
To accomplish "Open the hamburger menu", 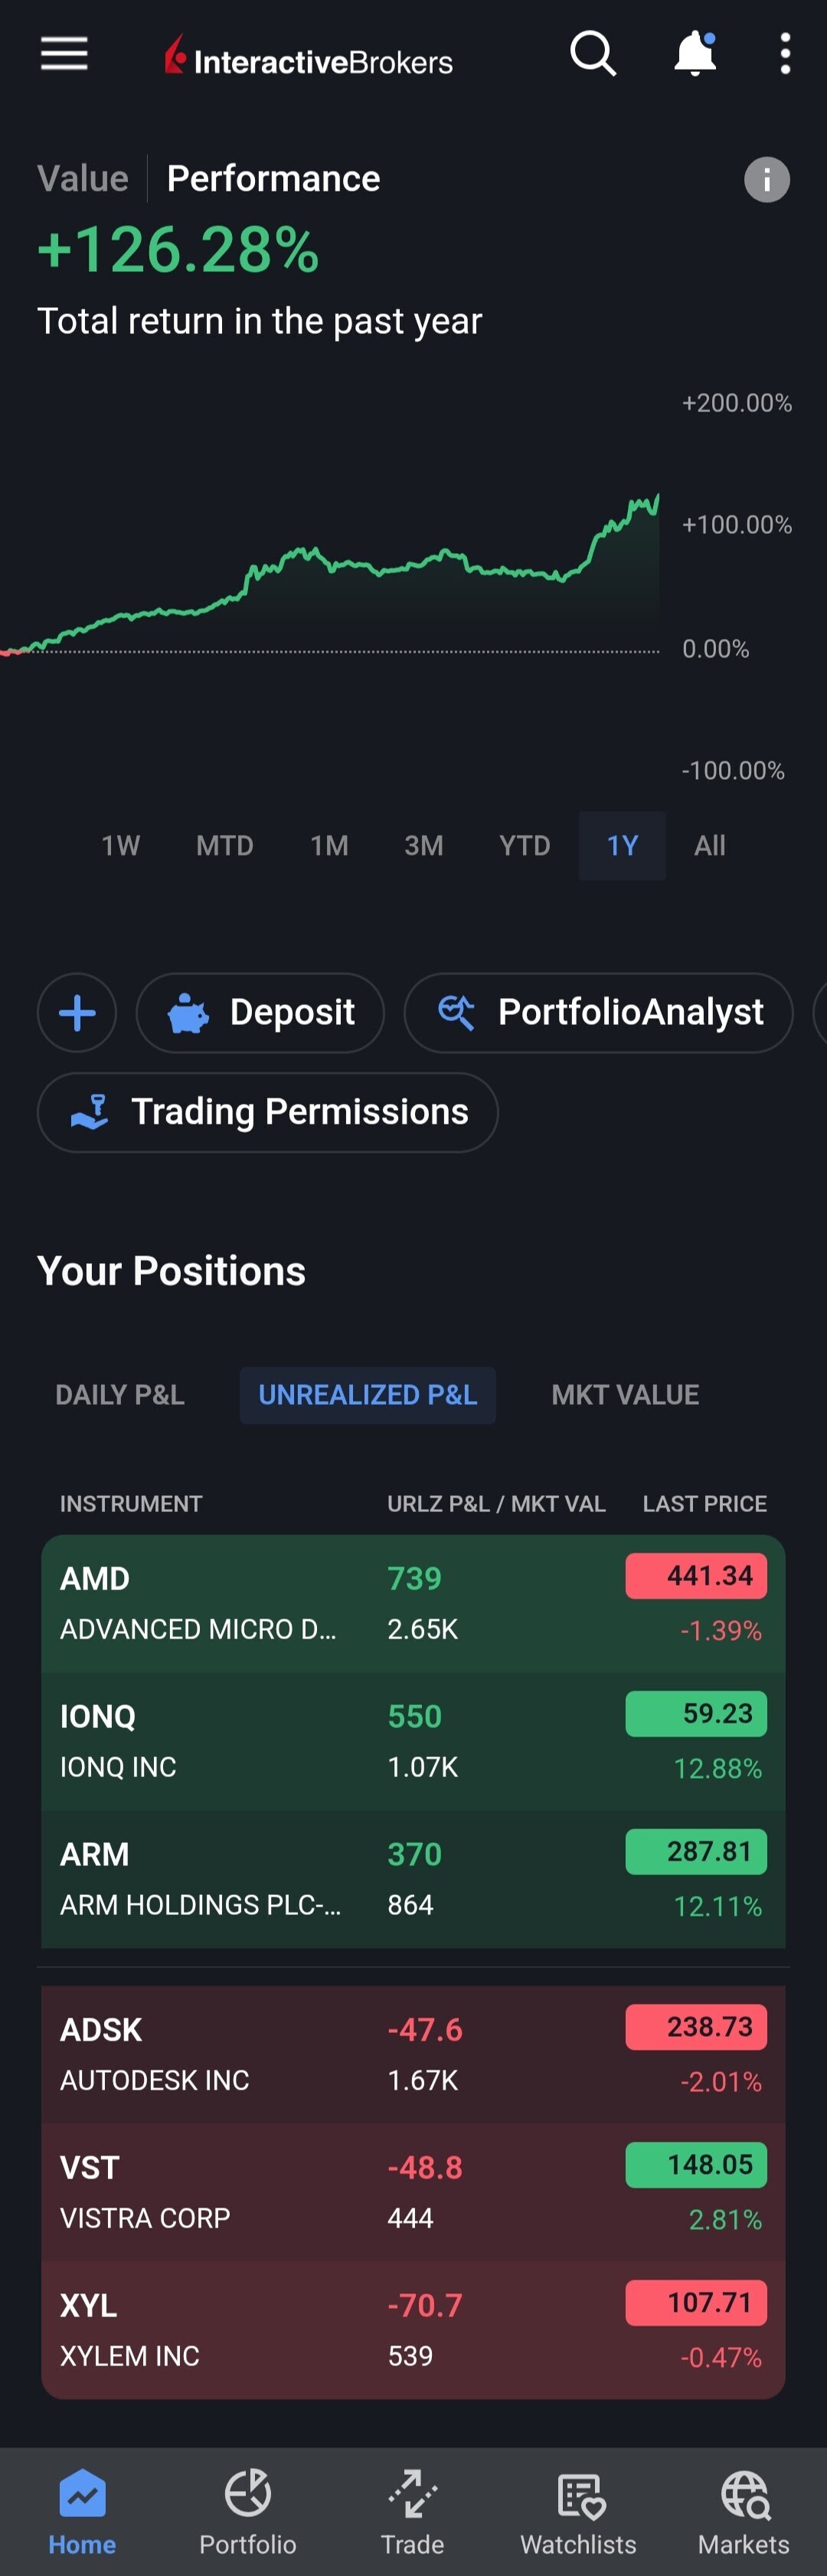I will point(64,54).
